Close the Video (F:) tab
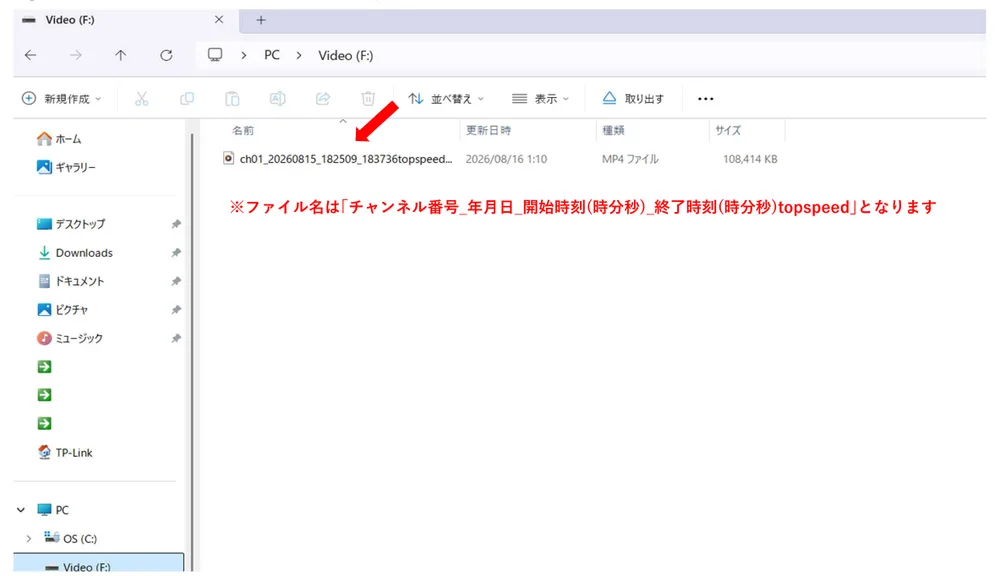Viewport: 1000px width, 576px height. coord(219,20)
